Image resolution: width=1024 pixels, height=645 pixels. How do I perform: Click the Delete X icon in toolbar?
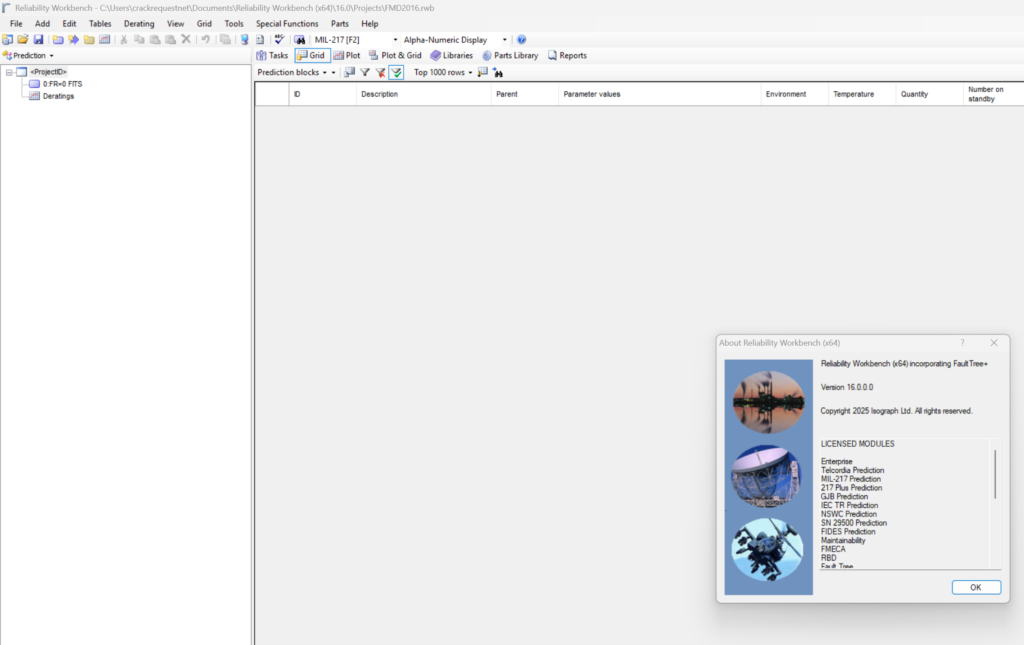(x=186, y=40)
